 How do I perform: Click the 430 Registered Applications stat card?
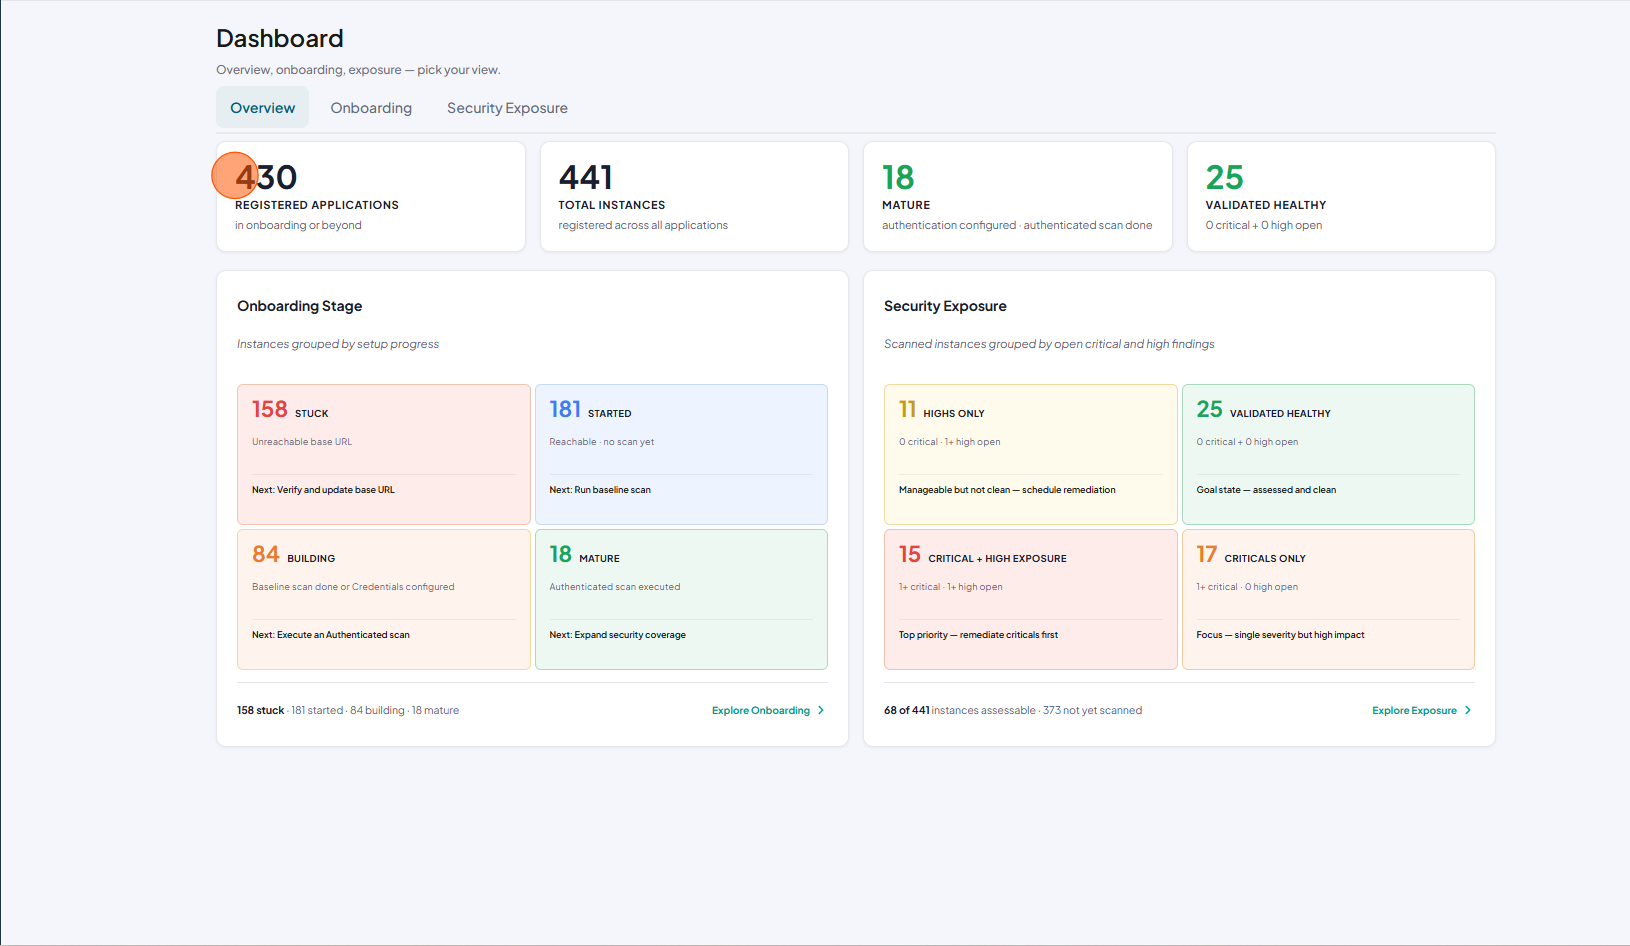[371, 197]
